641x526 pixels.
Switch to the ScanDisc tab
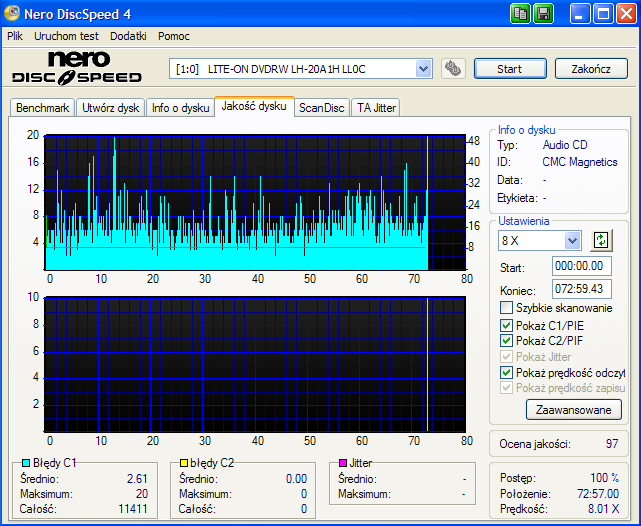(x=322, y=108)
